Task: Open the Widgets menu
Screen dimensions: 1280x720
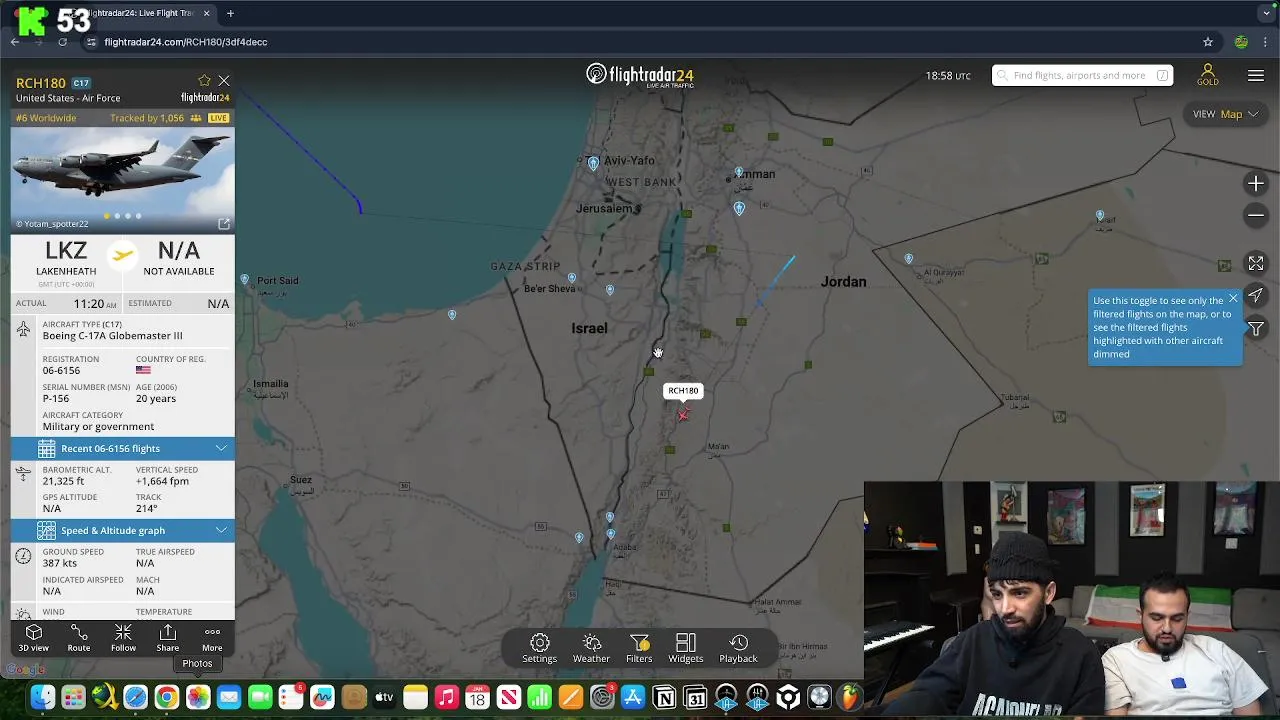Action: [x=686, y=648]
